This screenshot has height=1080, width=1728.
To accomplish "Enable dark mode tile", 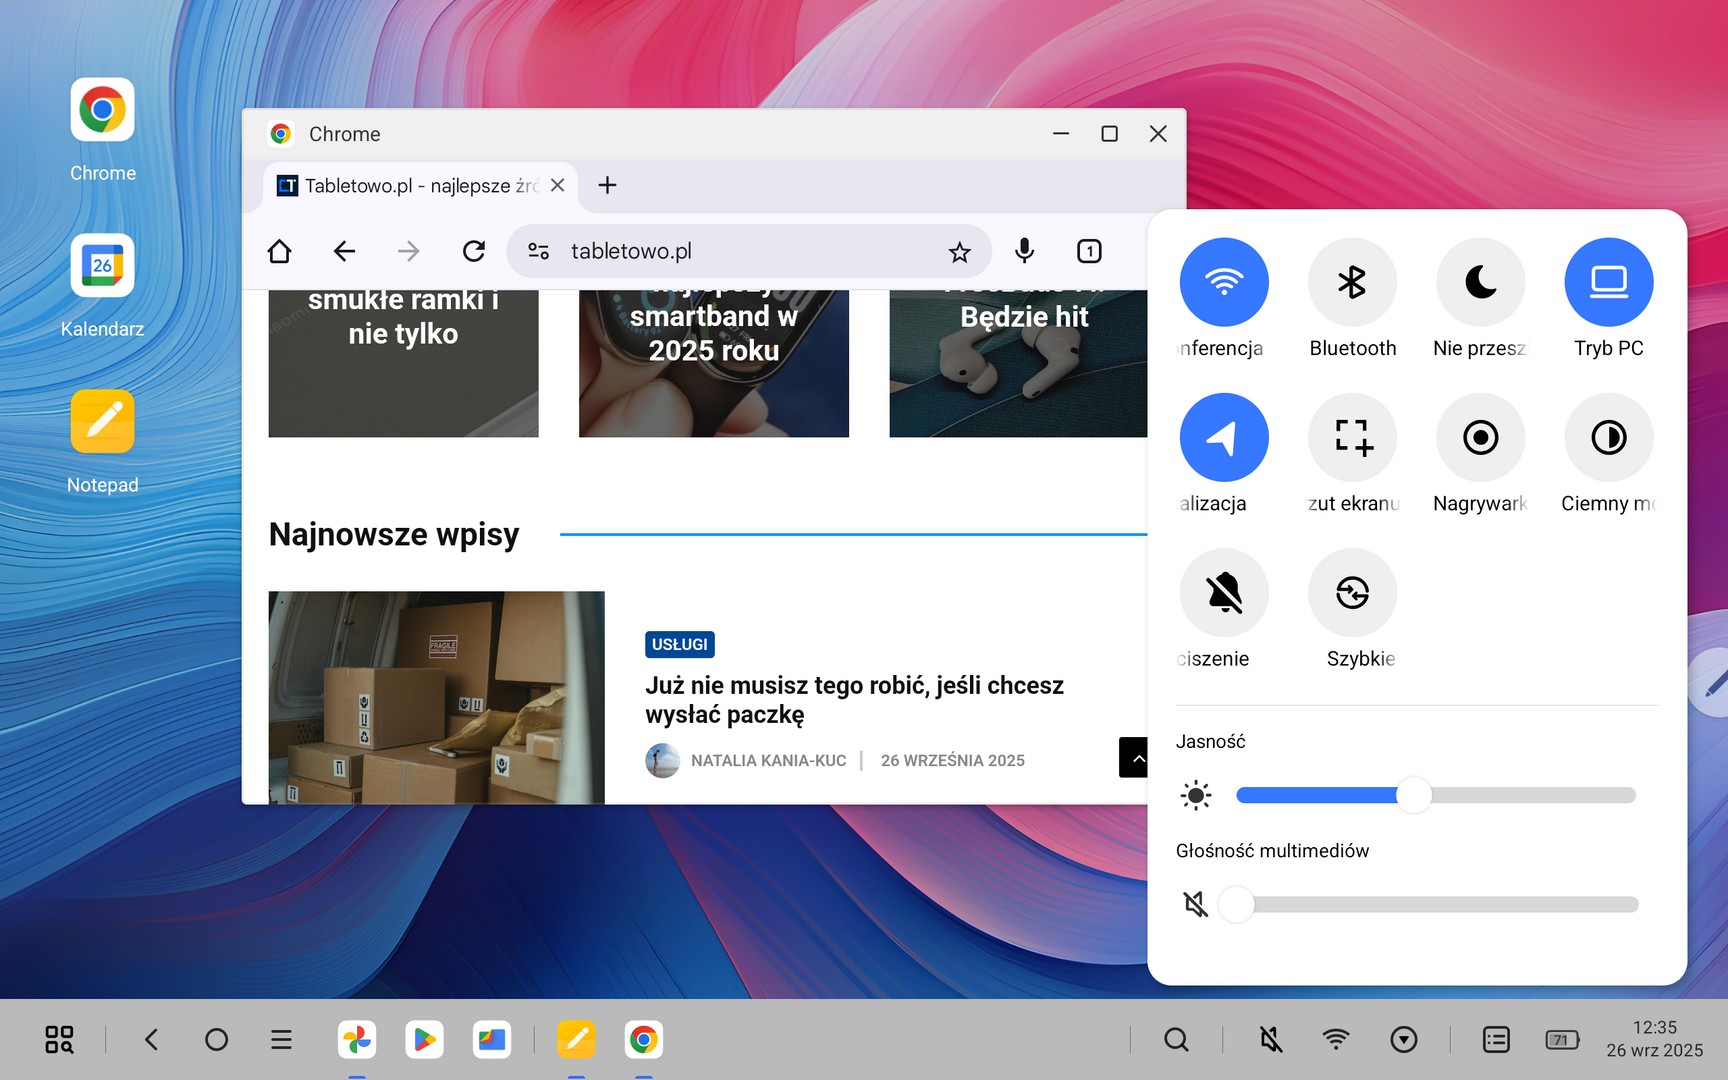I will tap(1608, 438).
